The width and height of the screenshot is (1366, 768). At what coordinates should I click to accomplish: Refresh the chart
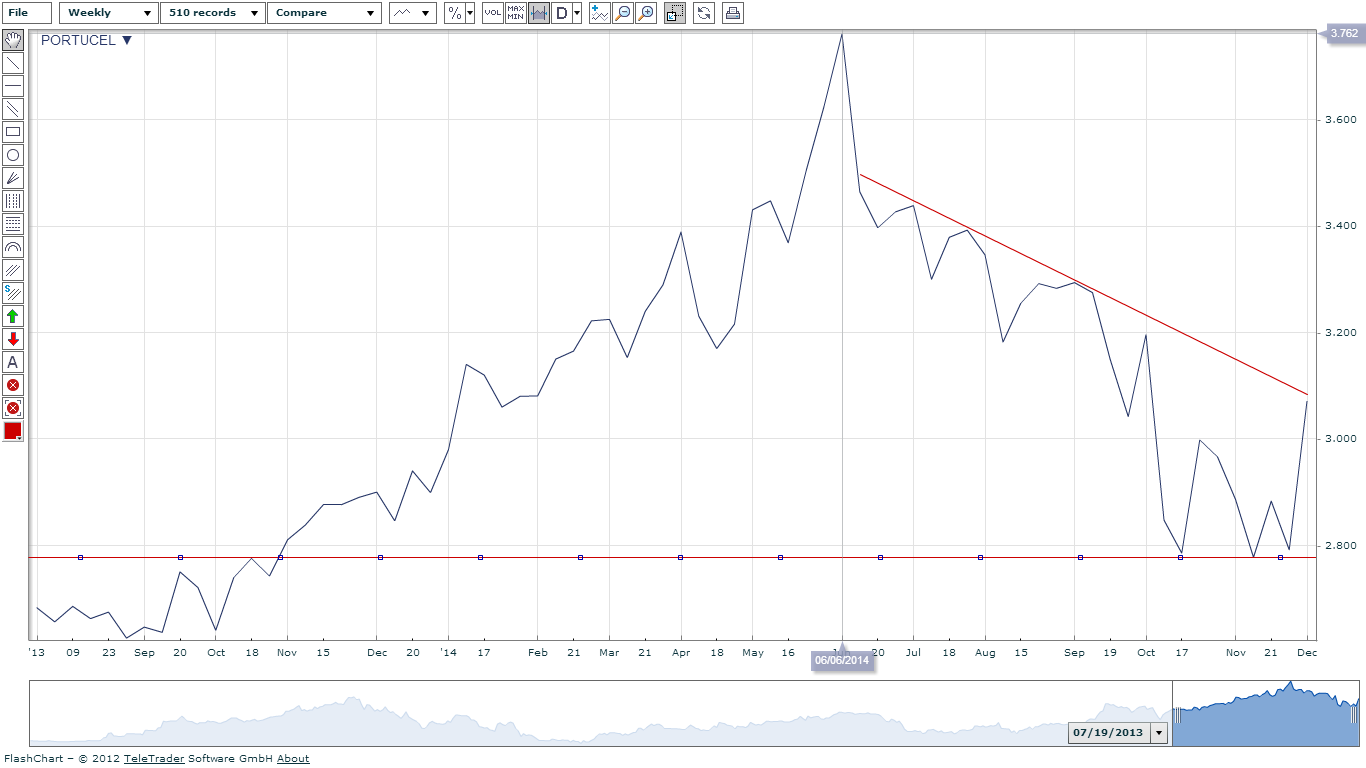pyautogui.click(x=704, y=13)
